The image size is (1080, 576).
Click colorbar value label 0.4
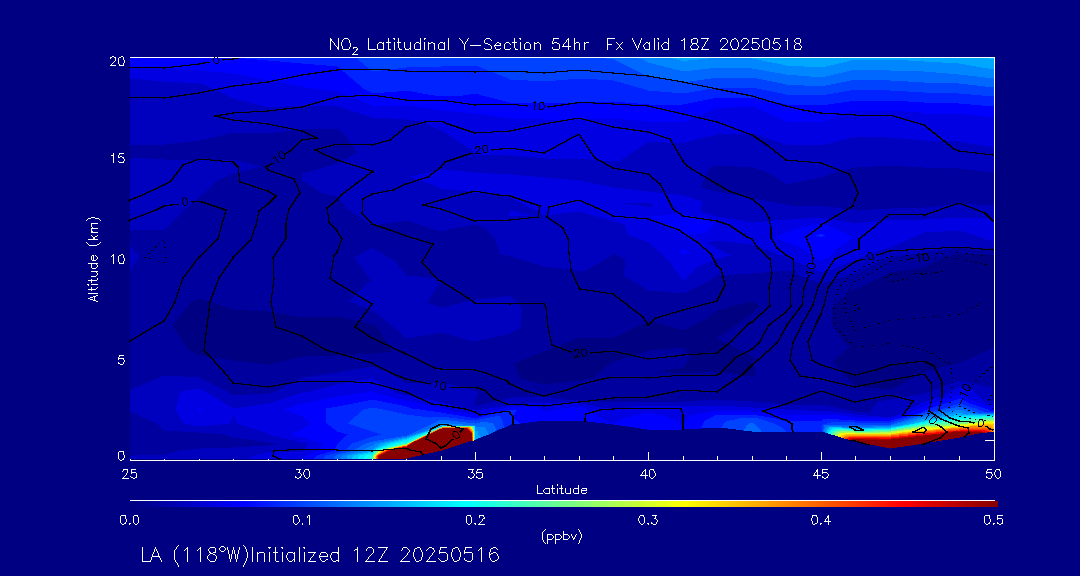(x=821, y=521)
